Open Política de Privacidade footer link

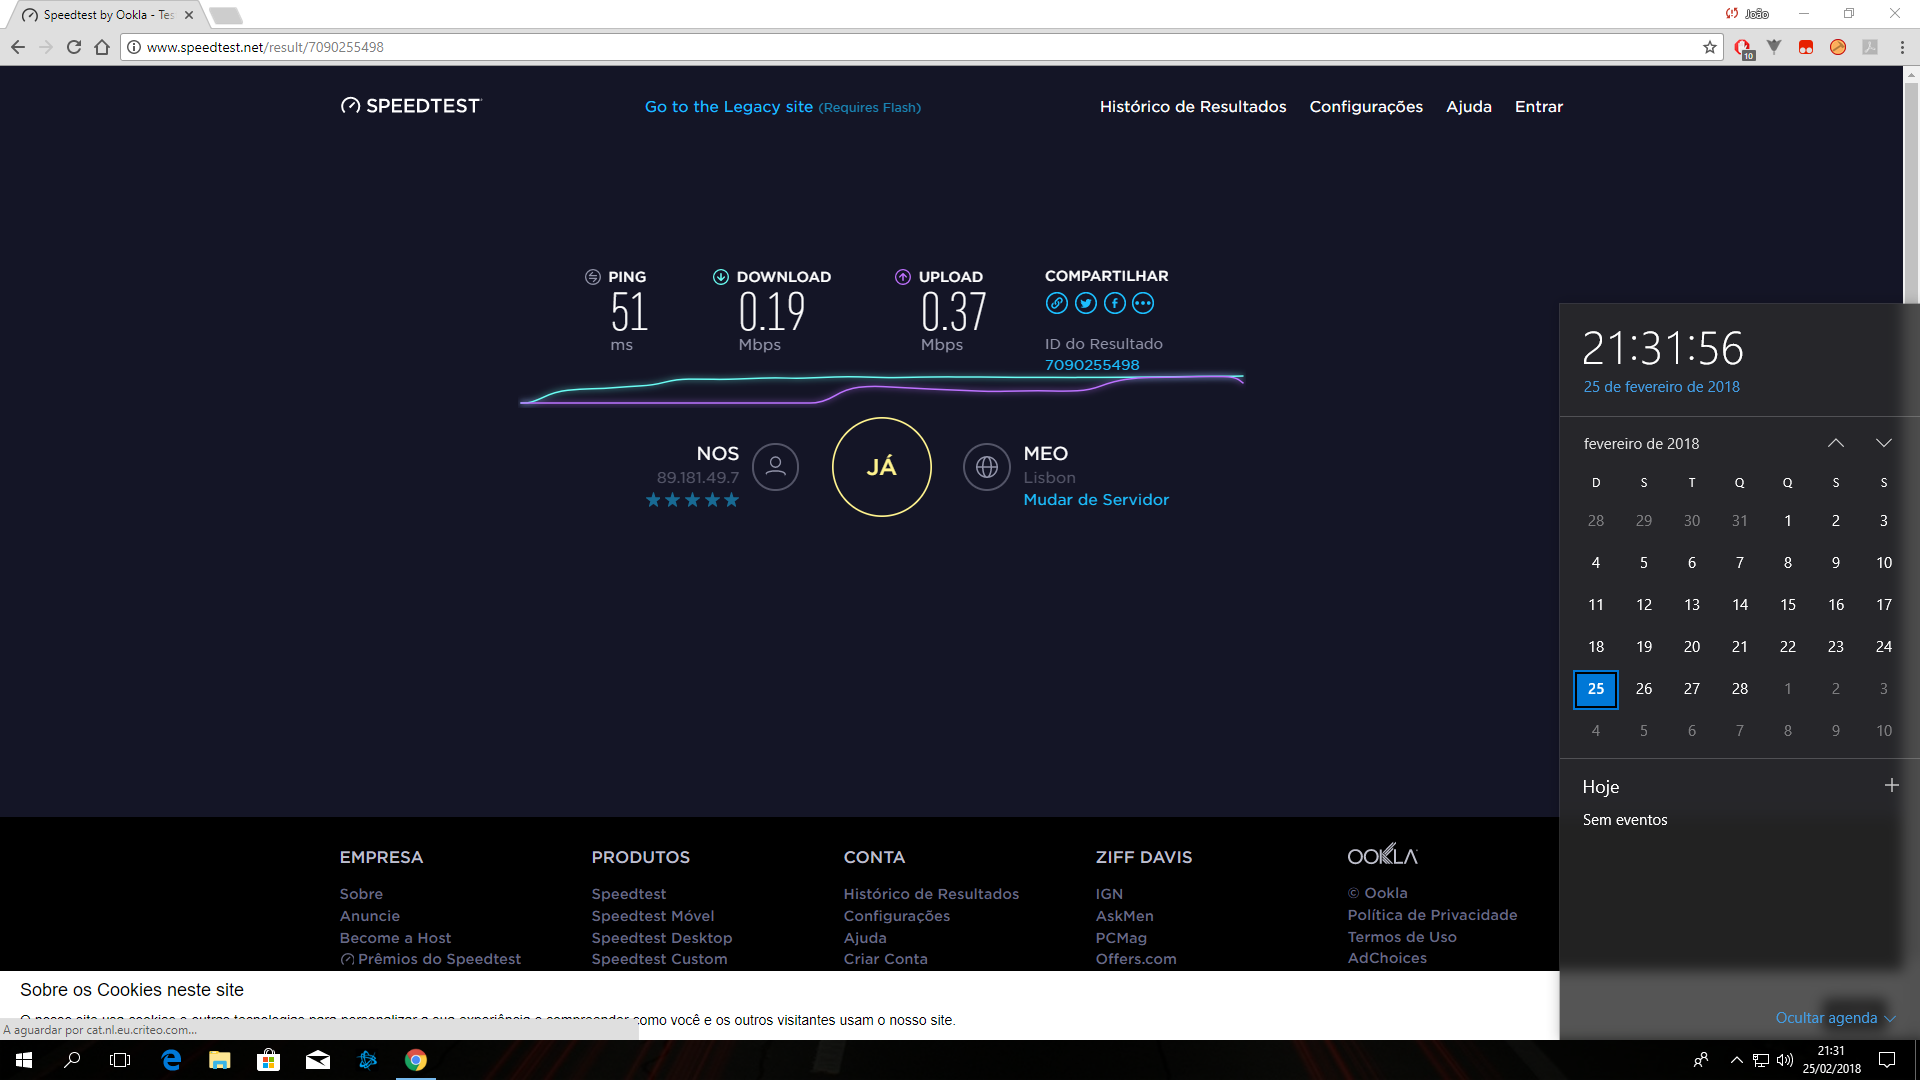[1432, 915]
